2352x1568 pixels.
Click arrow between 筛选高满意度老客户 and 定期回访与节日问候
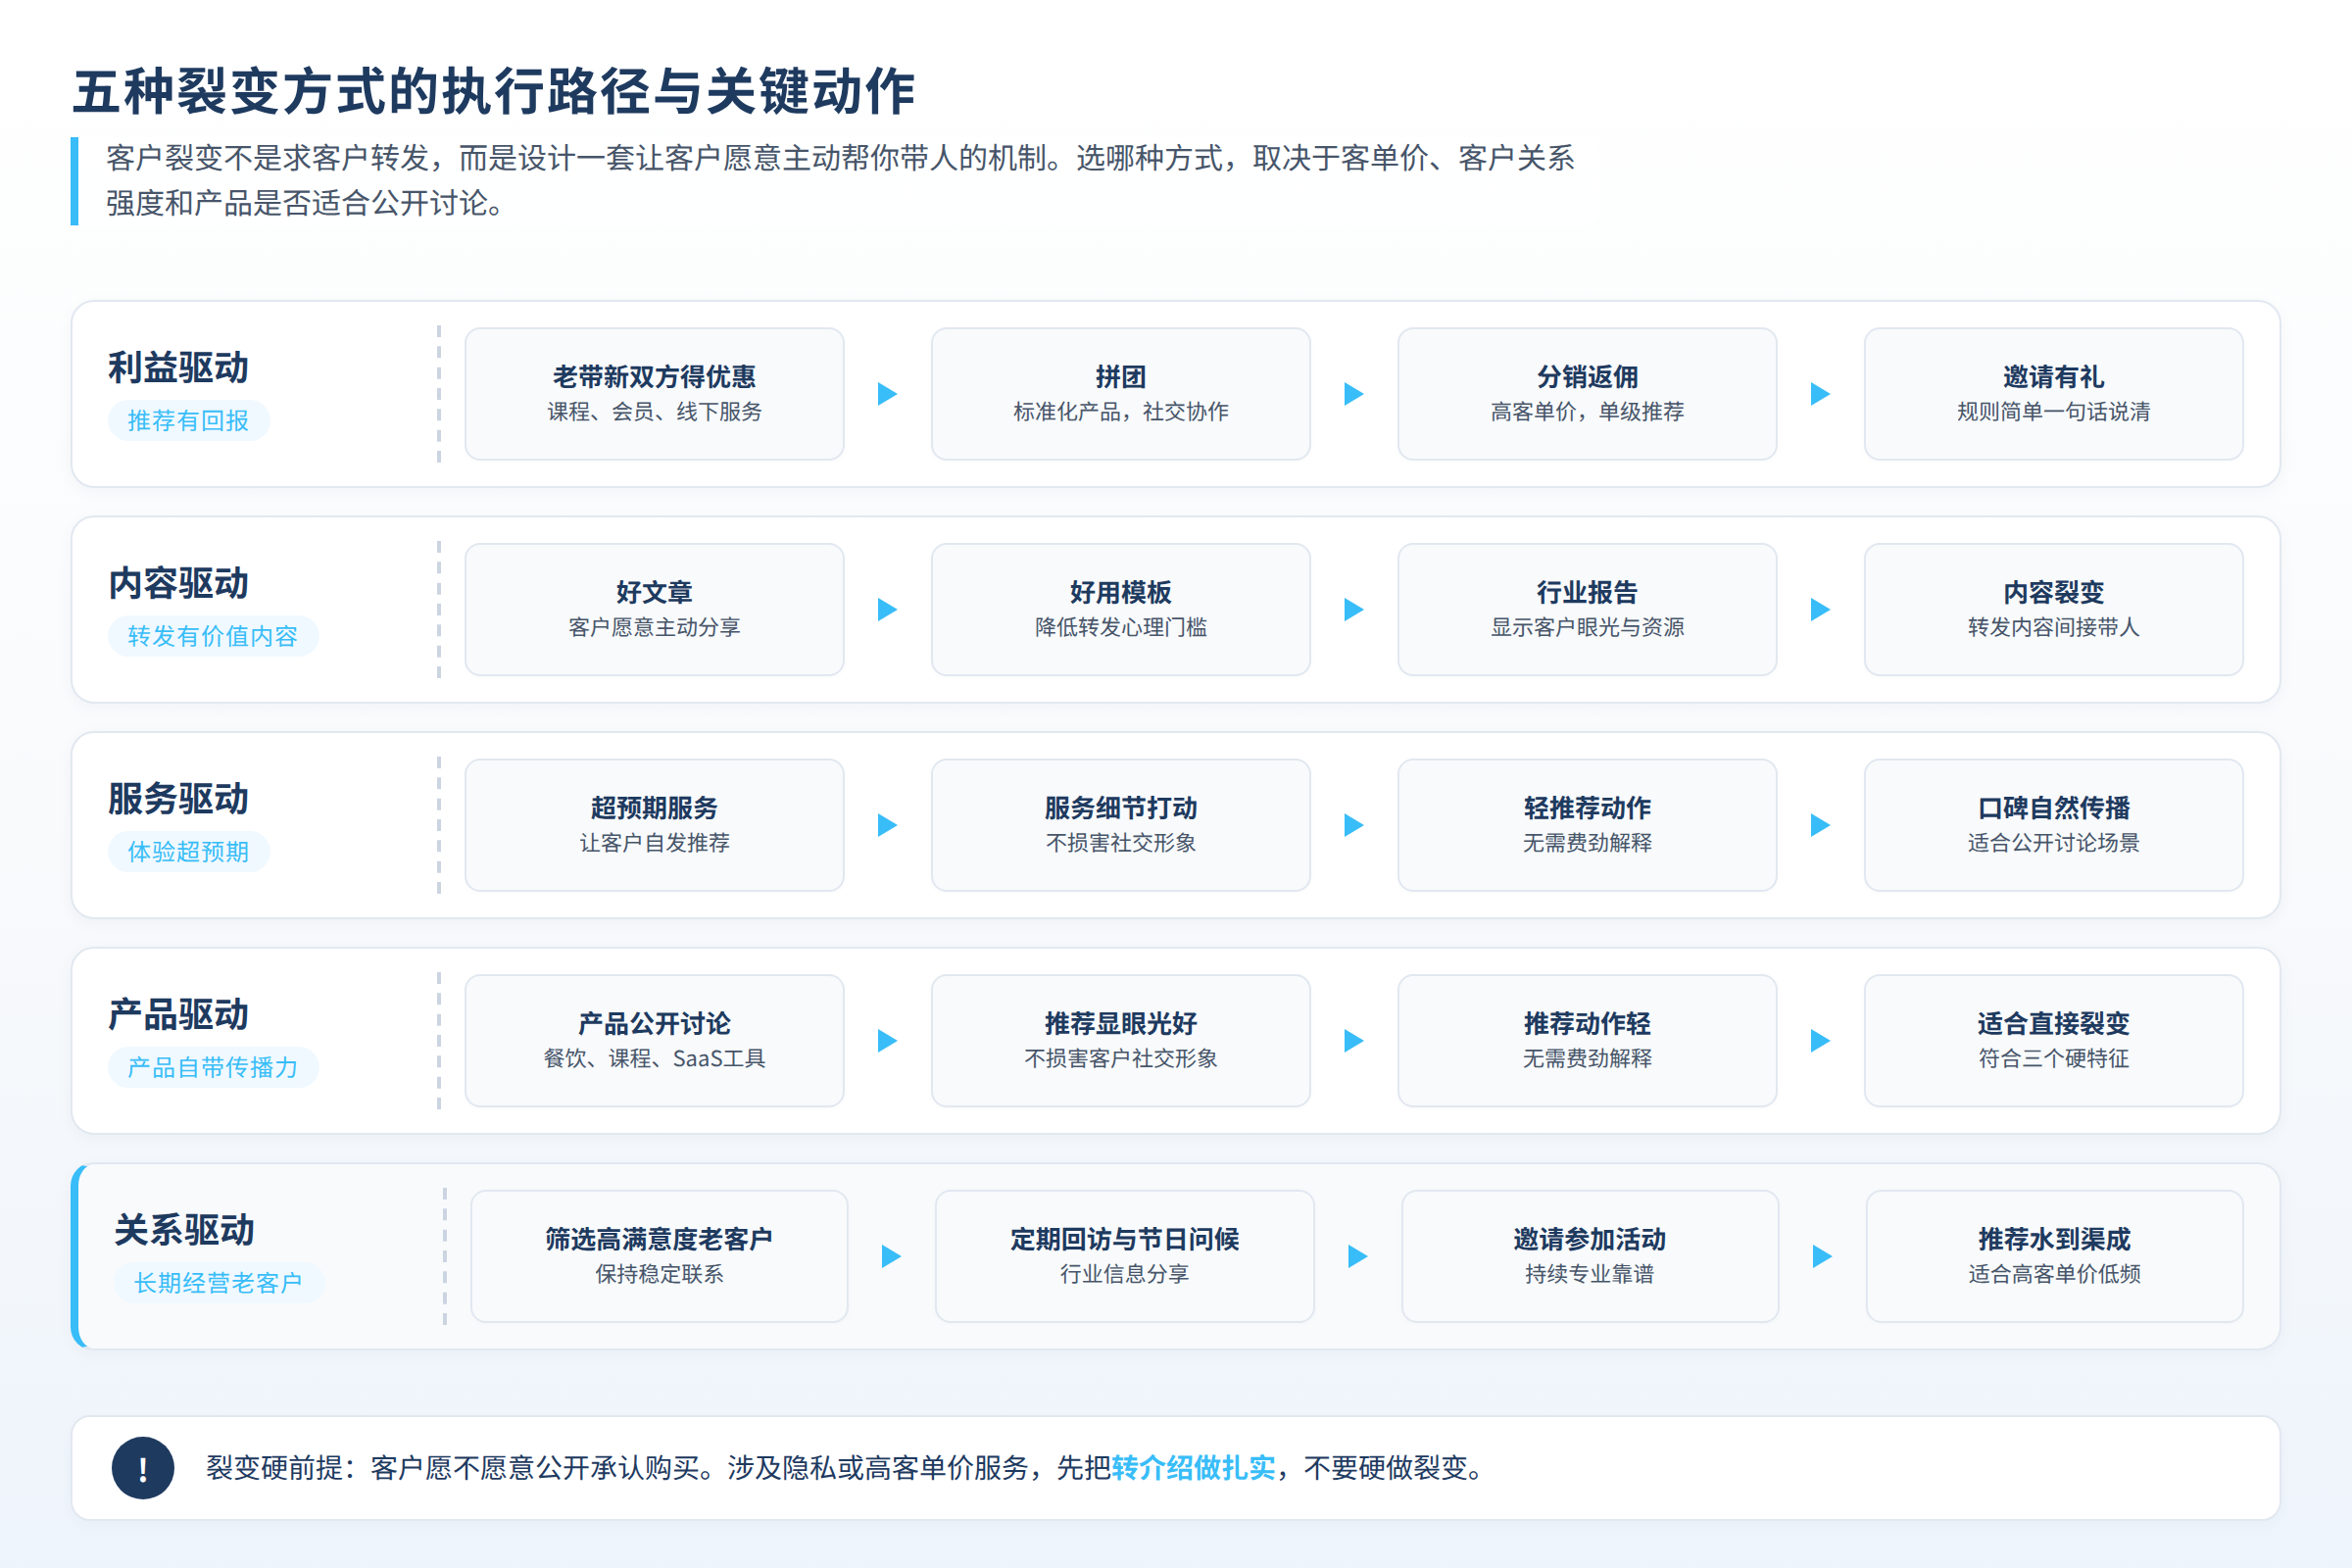click(891, 1256)
